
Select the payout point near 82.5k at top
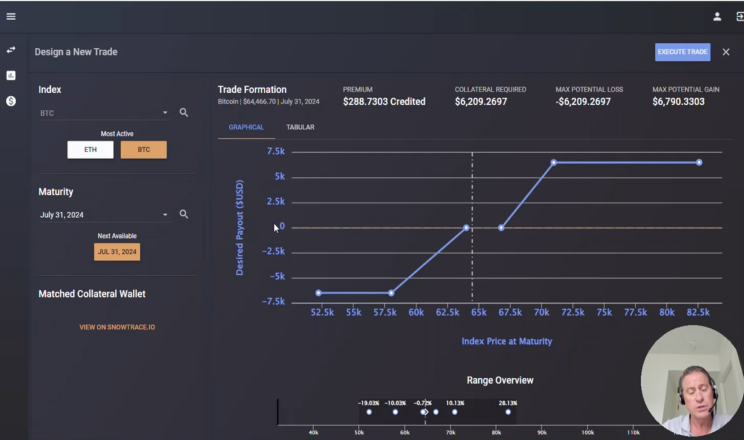click(x=699, y=162)
